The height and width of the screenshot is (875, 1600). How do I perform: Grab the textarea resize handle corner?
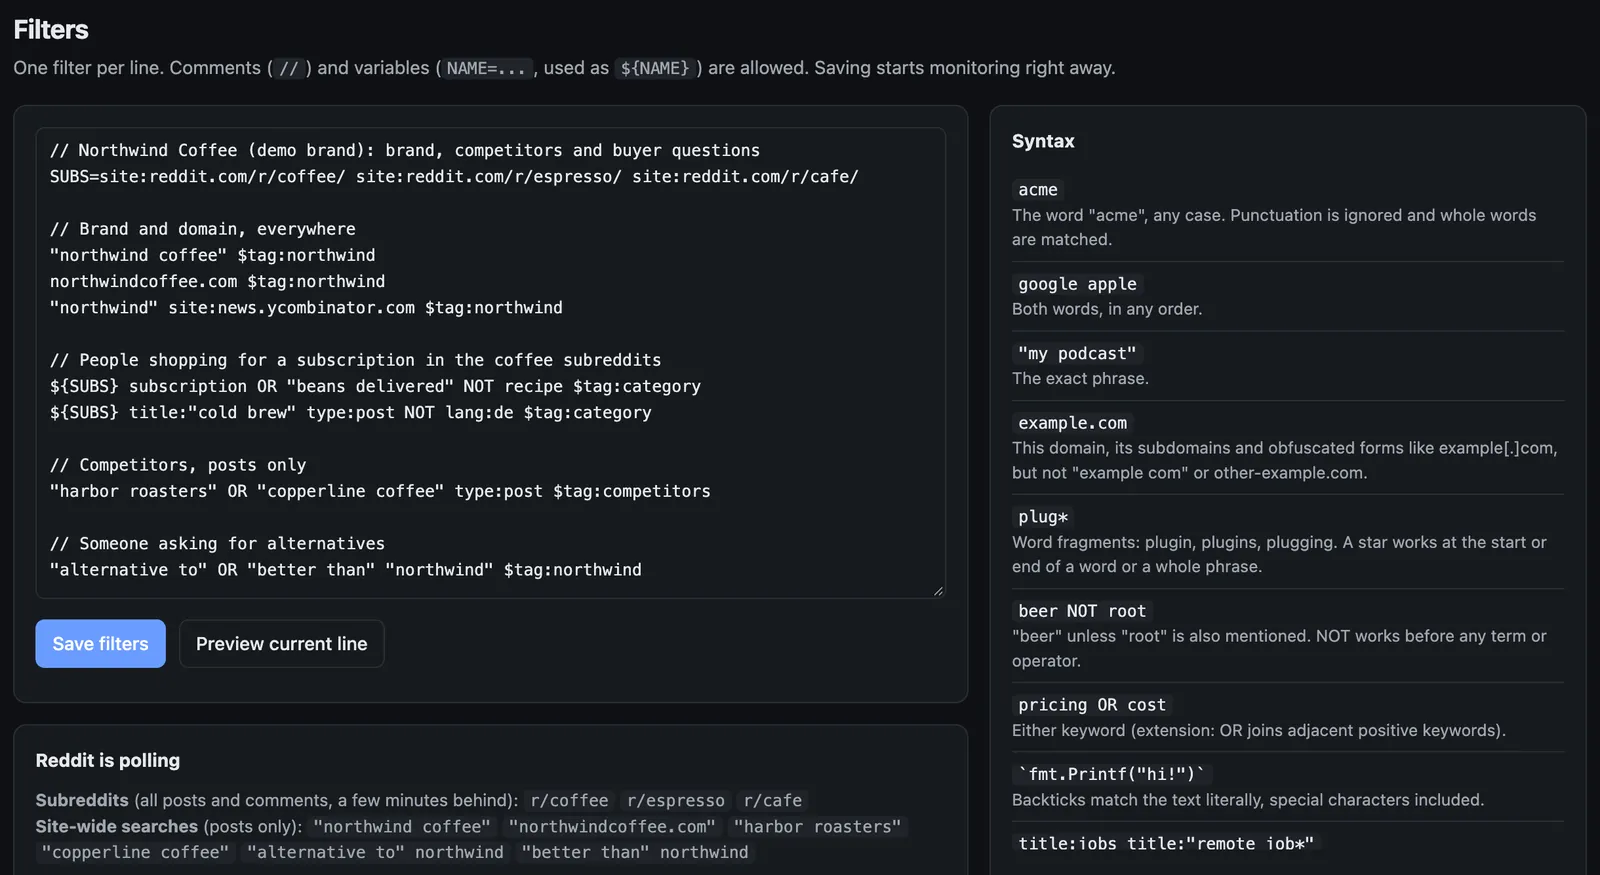click(x=938, y=591)
